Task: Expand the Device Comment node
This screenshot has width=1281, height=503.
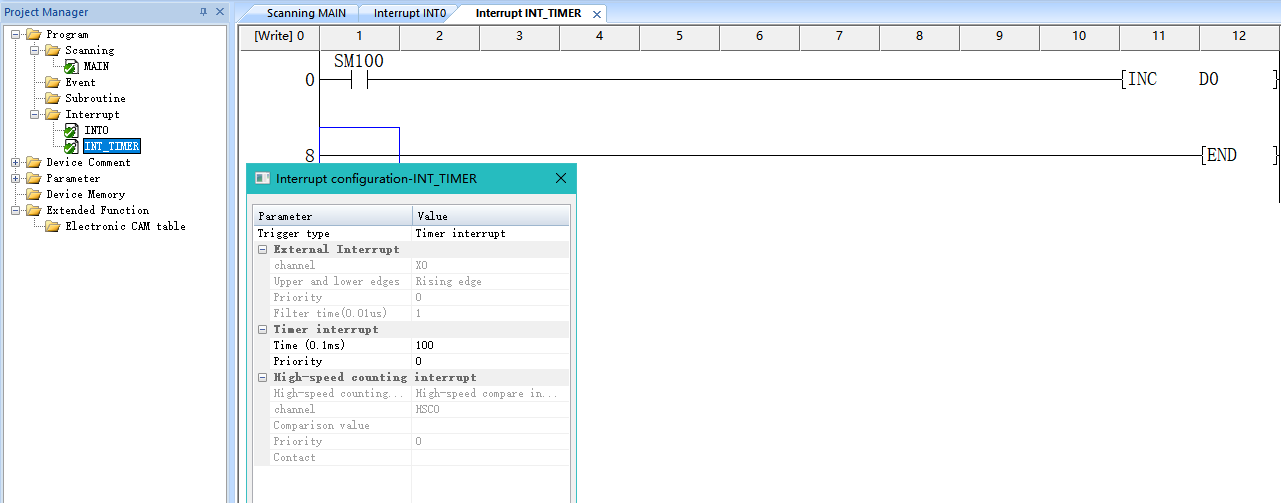Action: click(16, 162)
